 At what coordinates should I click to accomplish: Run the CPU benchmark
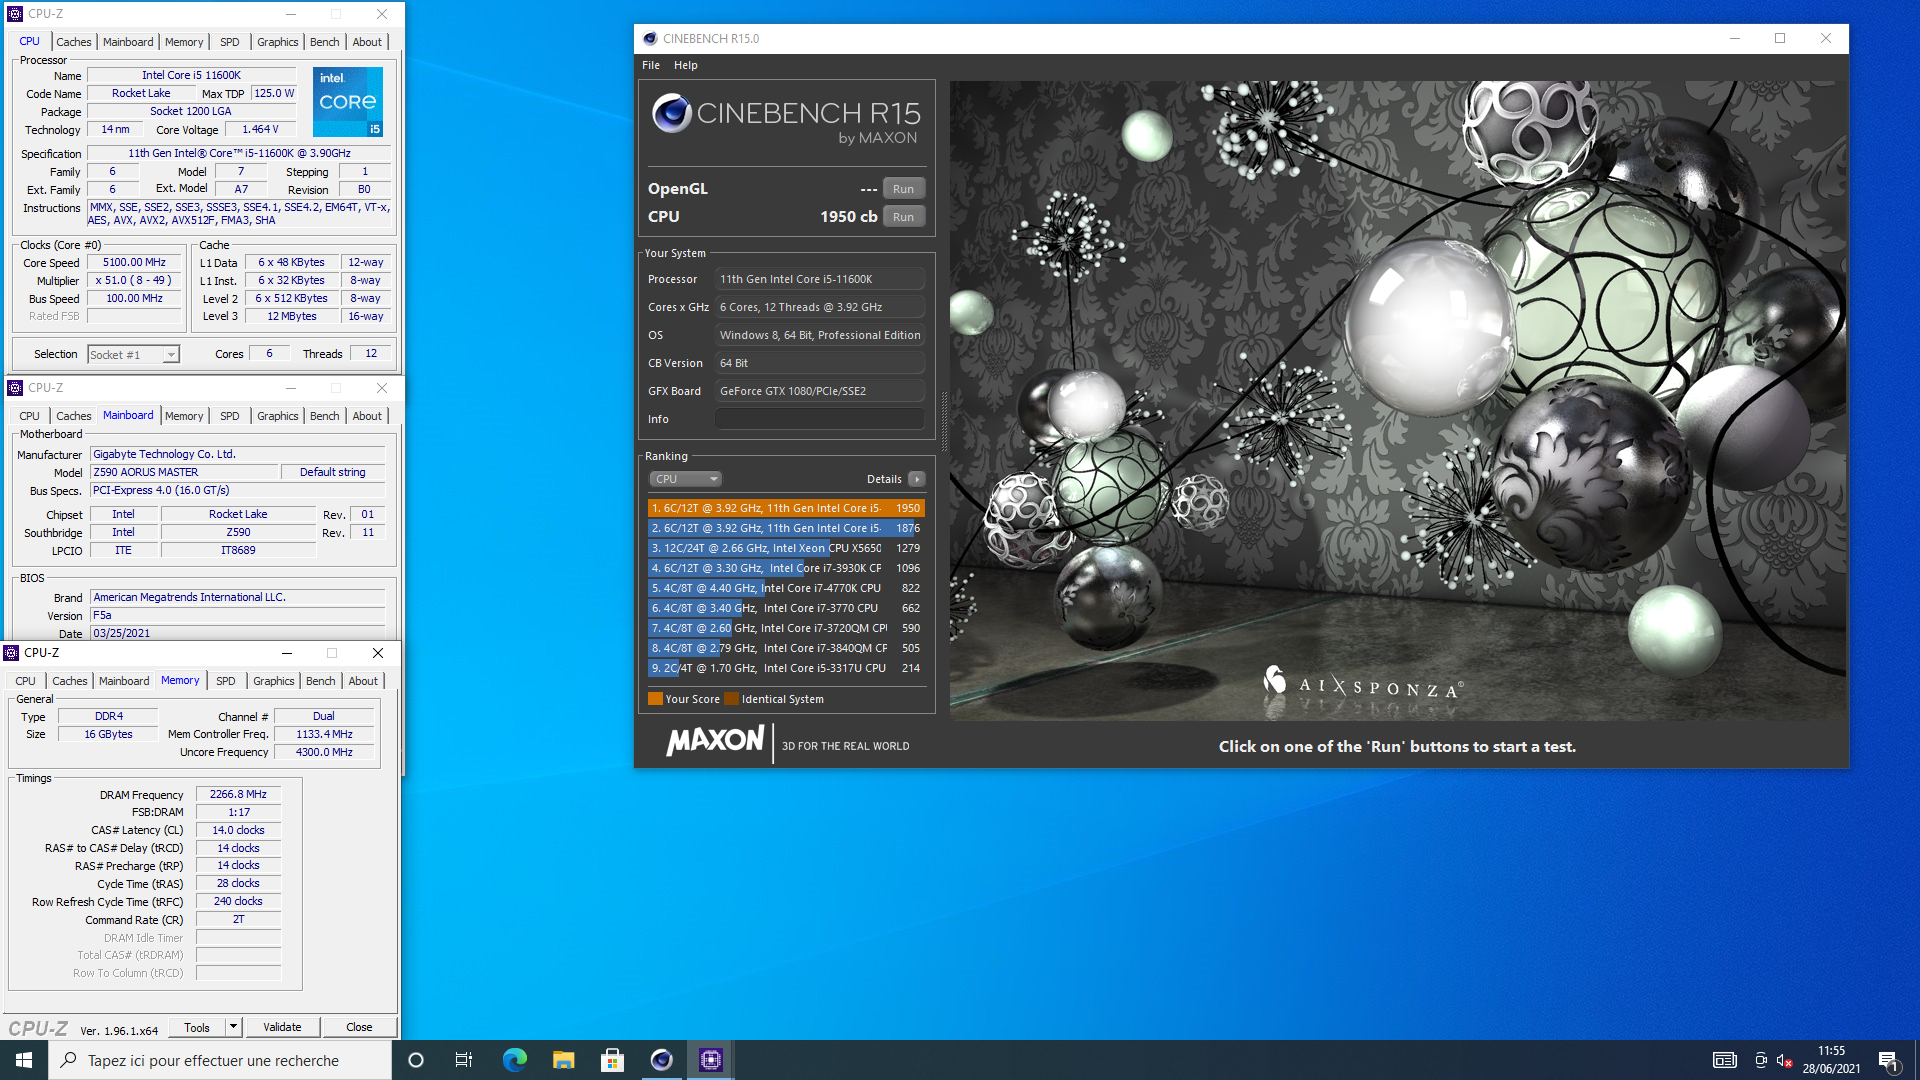(x=903, y=217)
